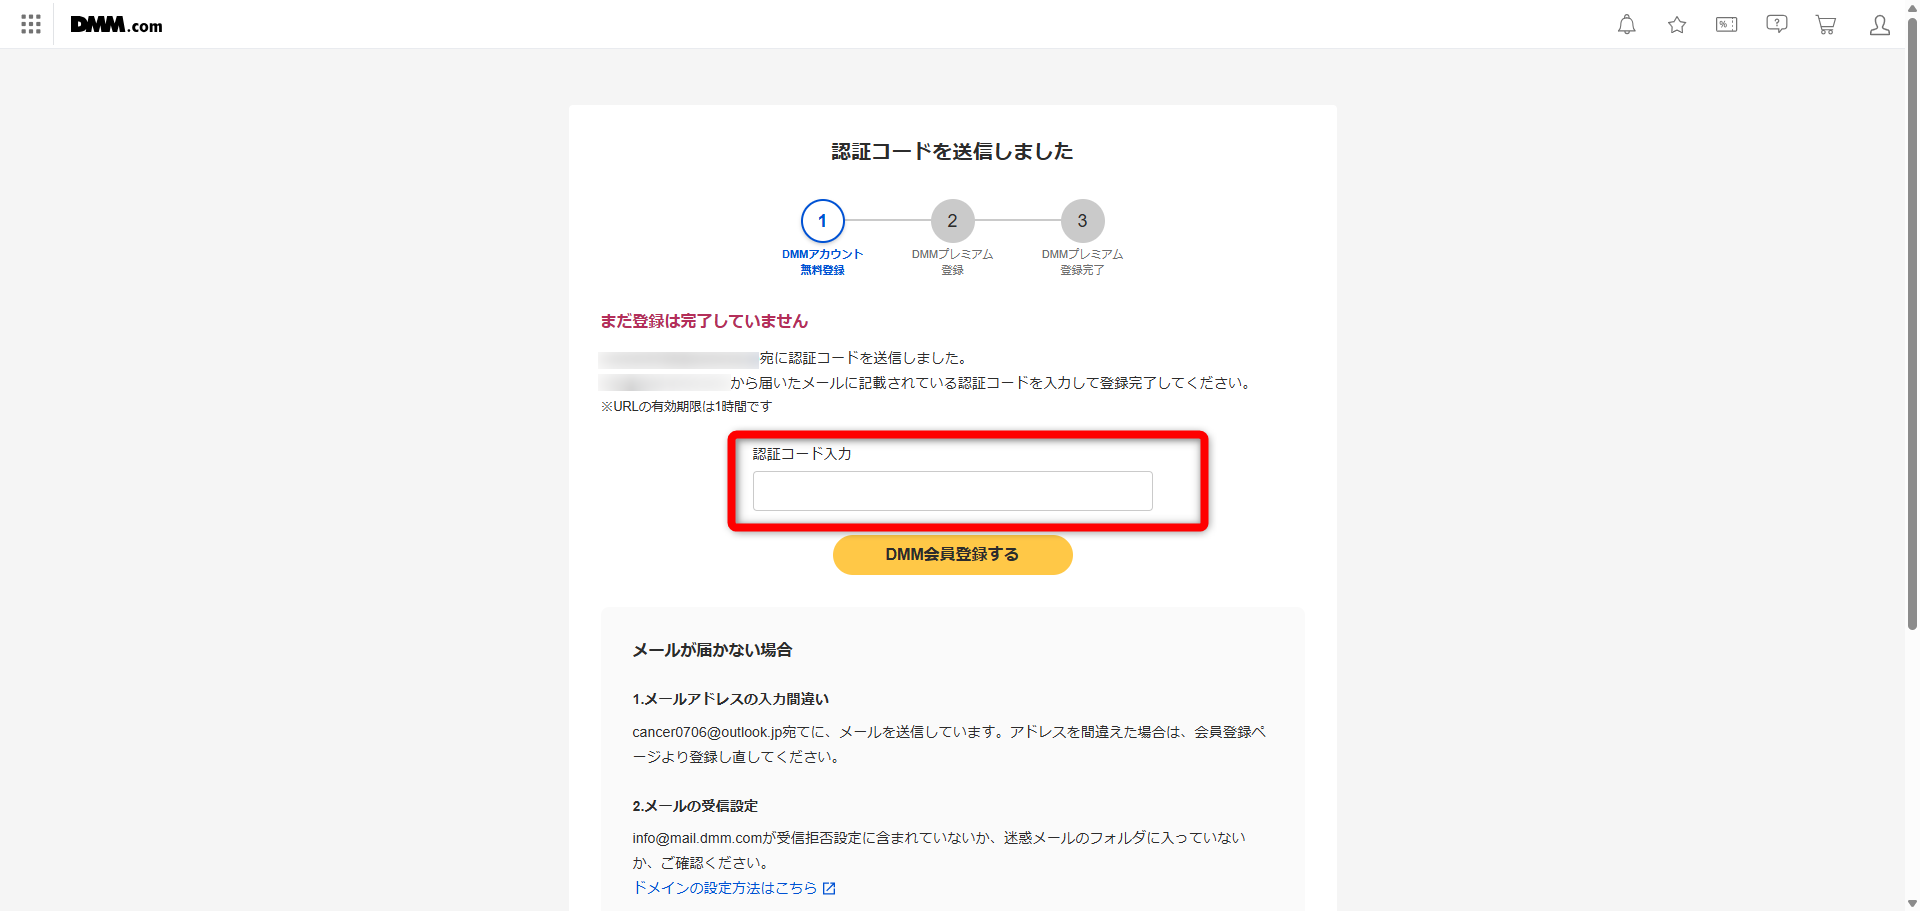Open the services grid menu icon
This screenshot has width=1920, height=911.
coord(31,24)
